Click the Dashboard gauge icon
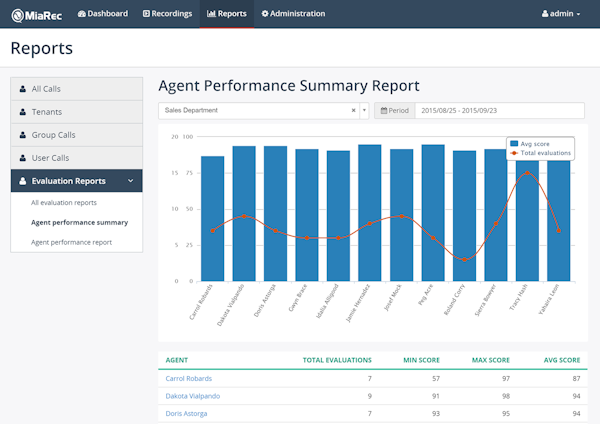 coord(82,14)
